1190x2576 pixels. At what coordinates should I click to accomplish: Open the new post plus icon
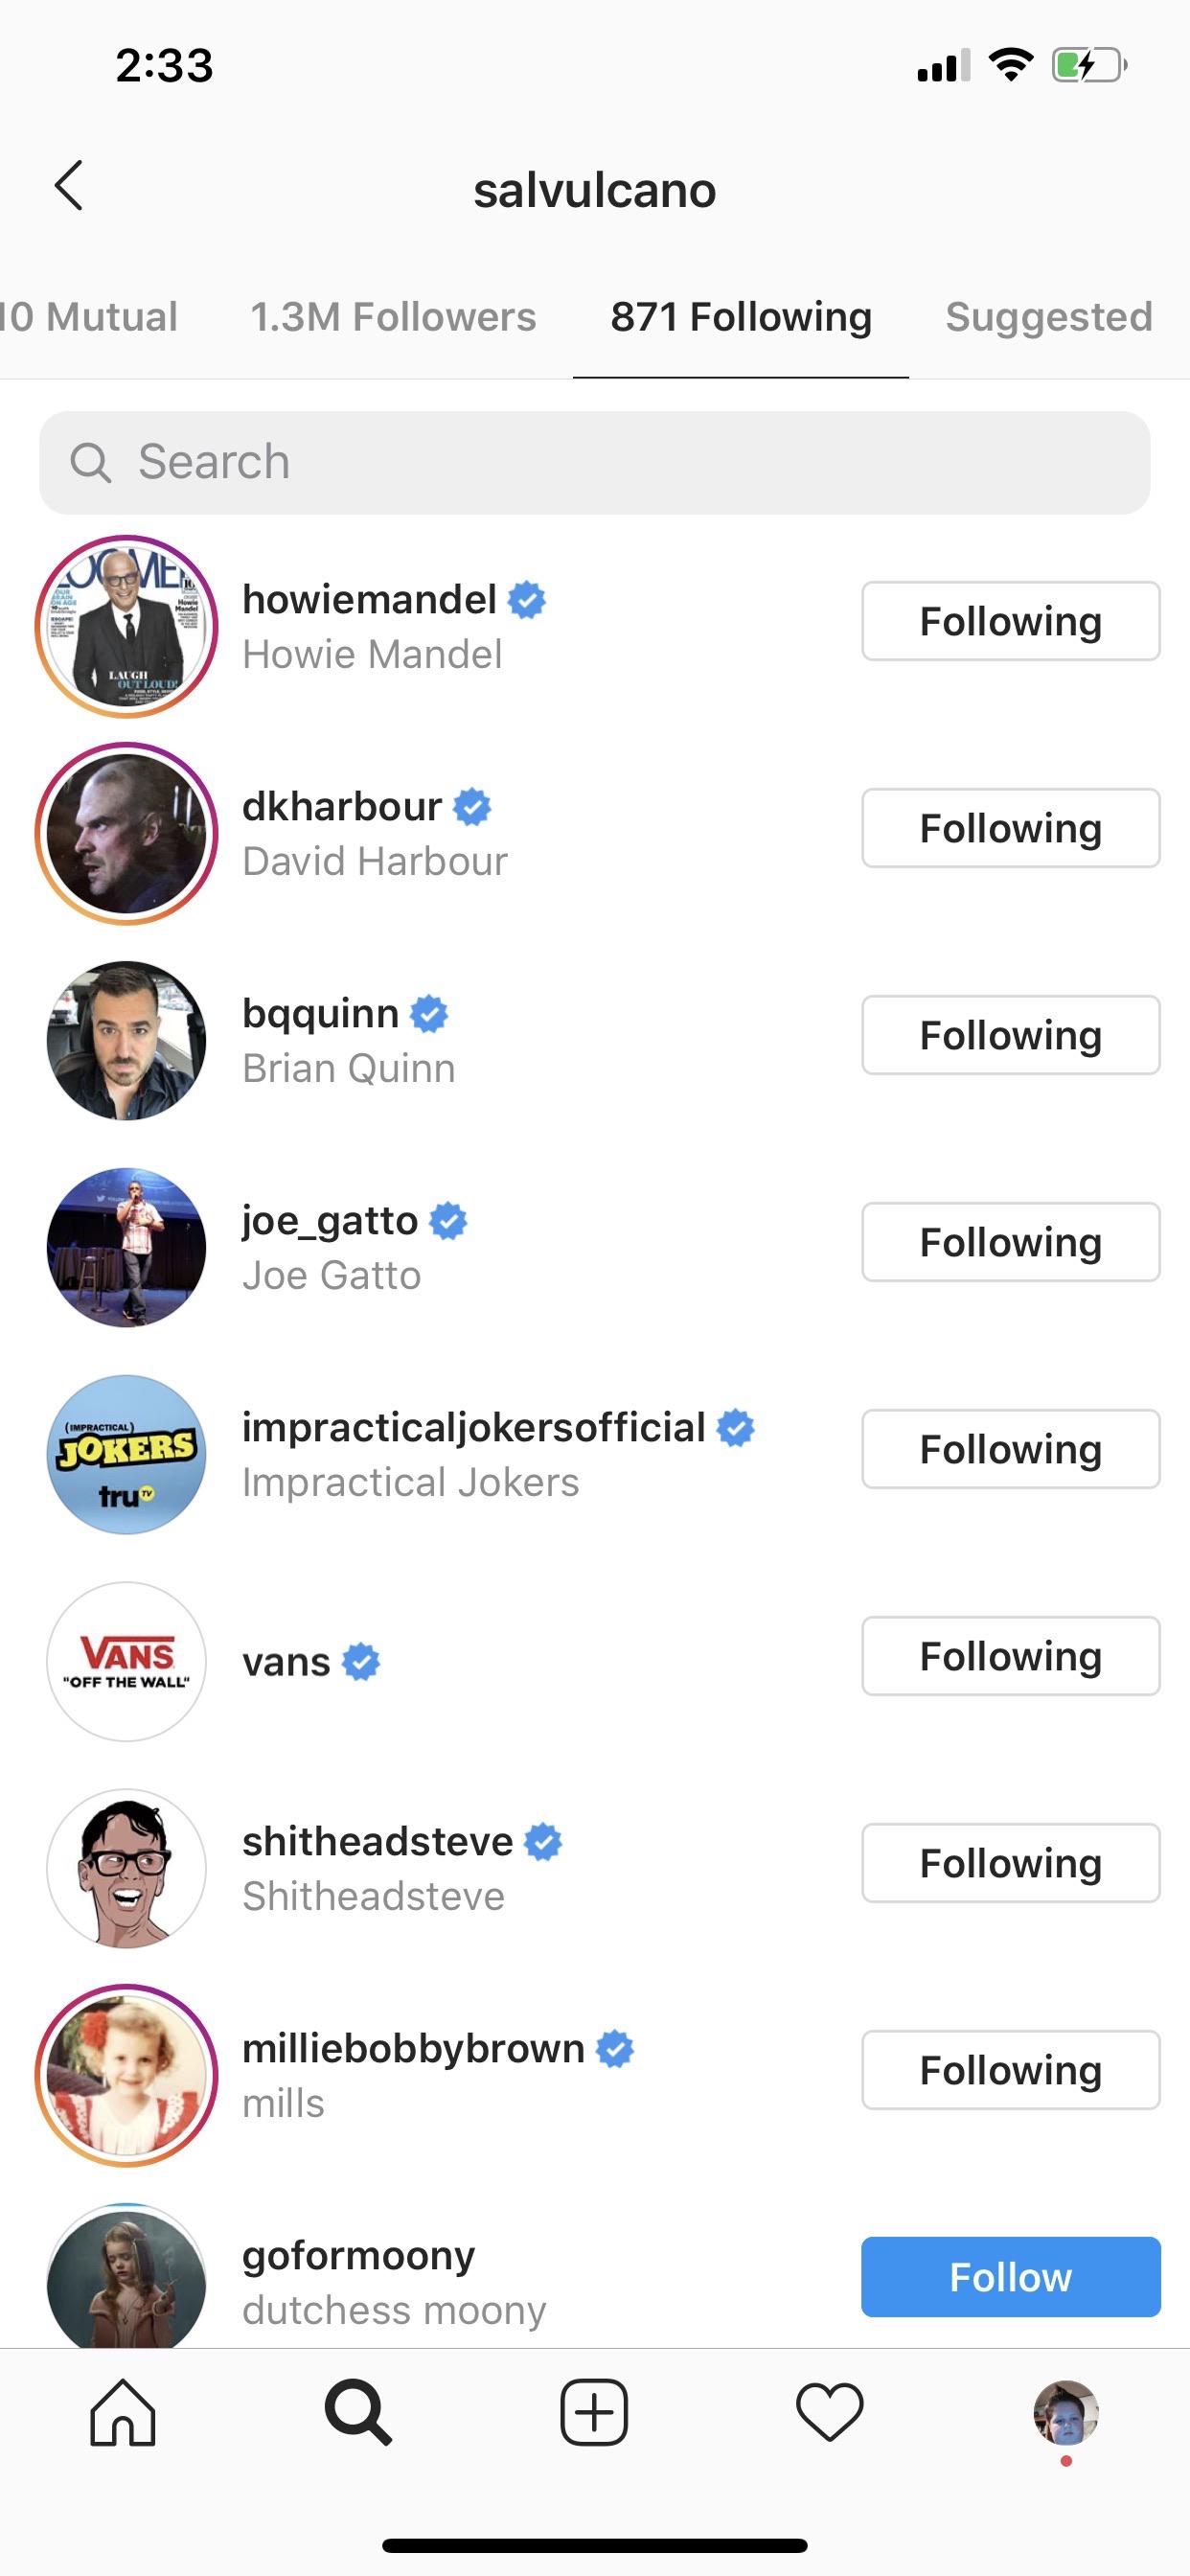(x=594, y=2412)
